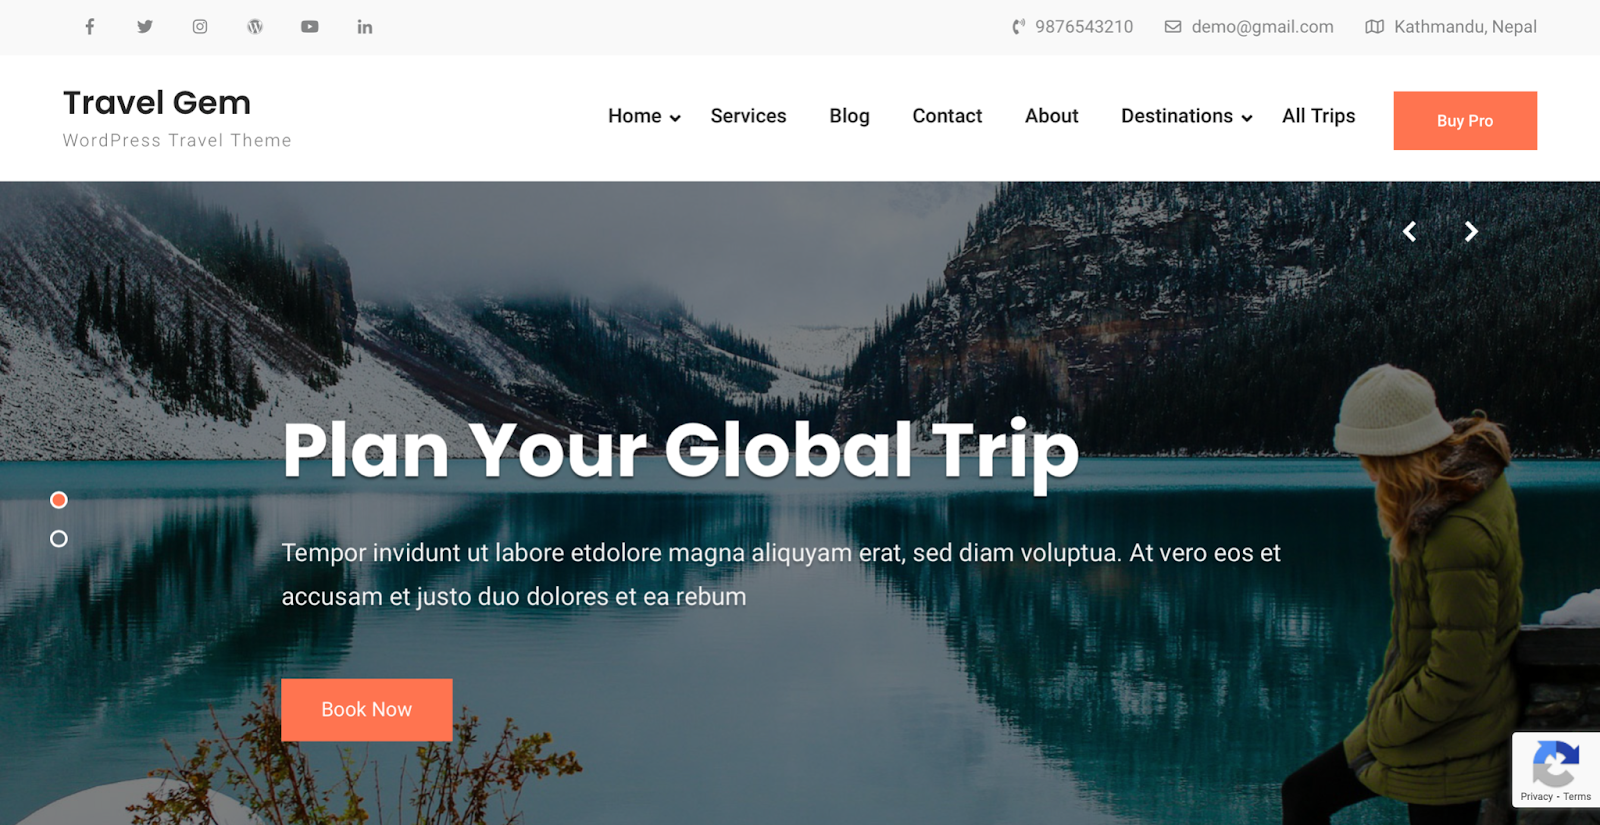The height and width of the screenshot is (825, 1600).
Task: Click the Travel Gem site title
Action: (x=157, y=103)
